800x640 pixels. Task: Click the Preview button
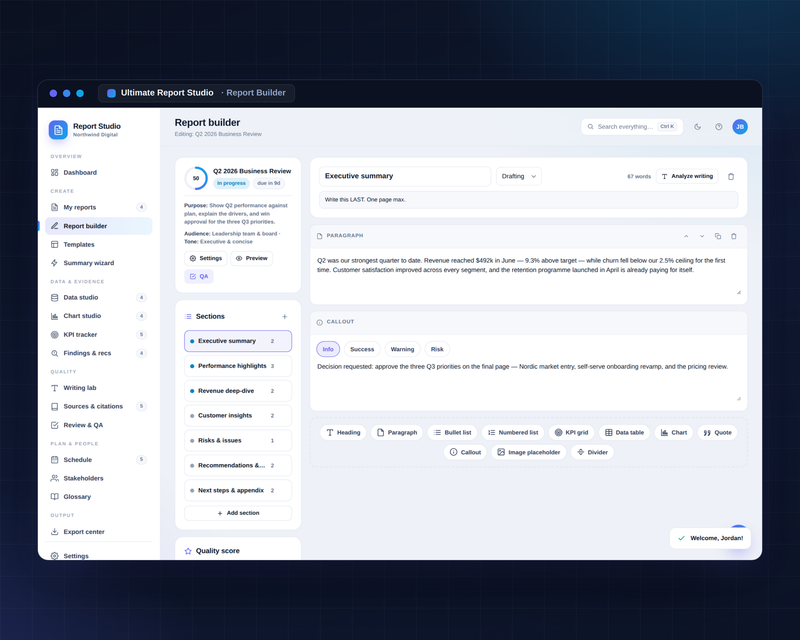pos(252,258)
